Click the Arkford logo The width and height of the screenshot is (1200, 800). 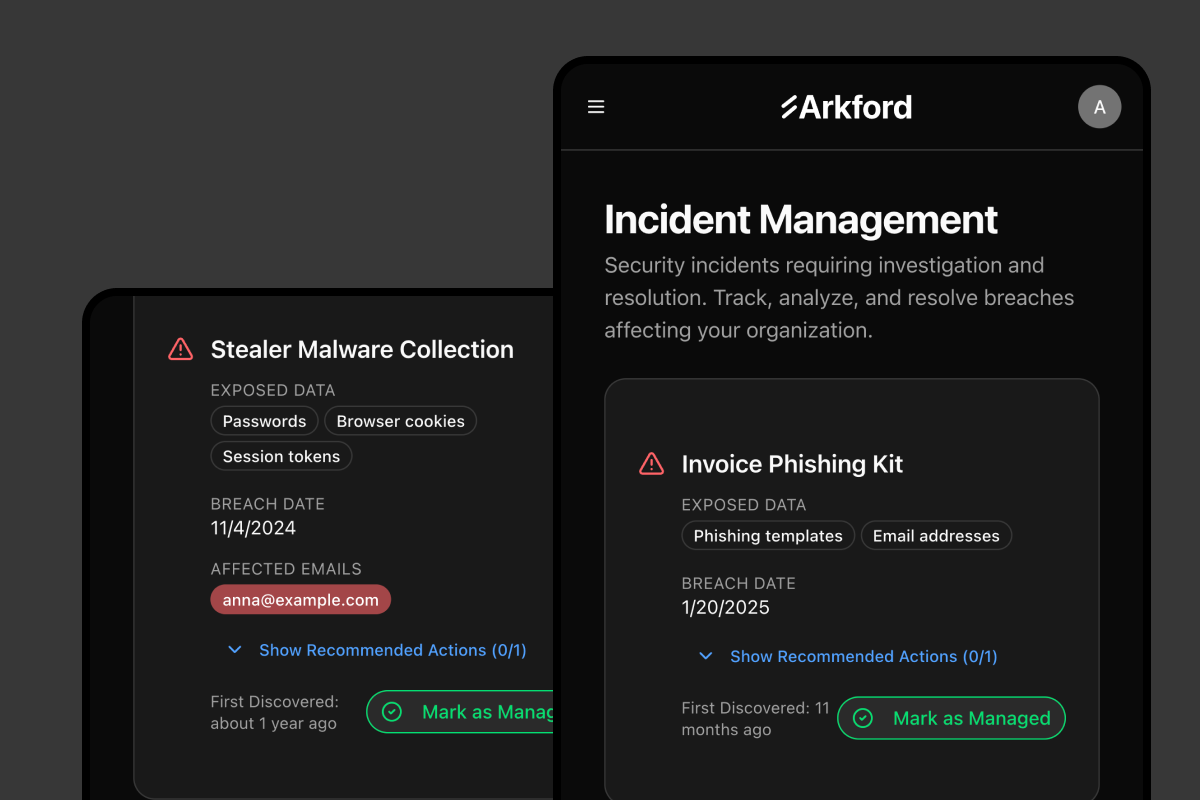click(x=846, y=107)
